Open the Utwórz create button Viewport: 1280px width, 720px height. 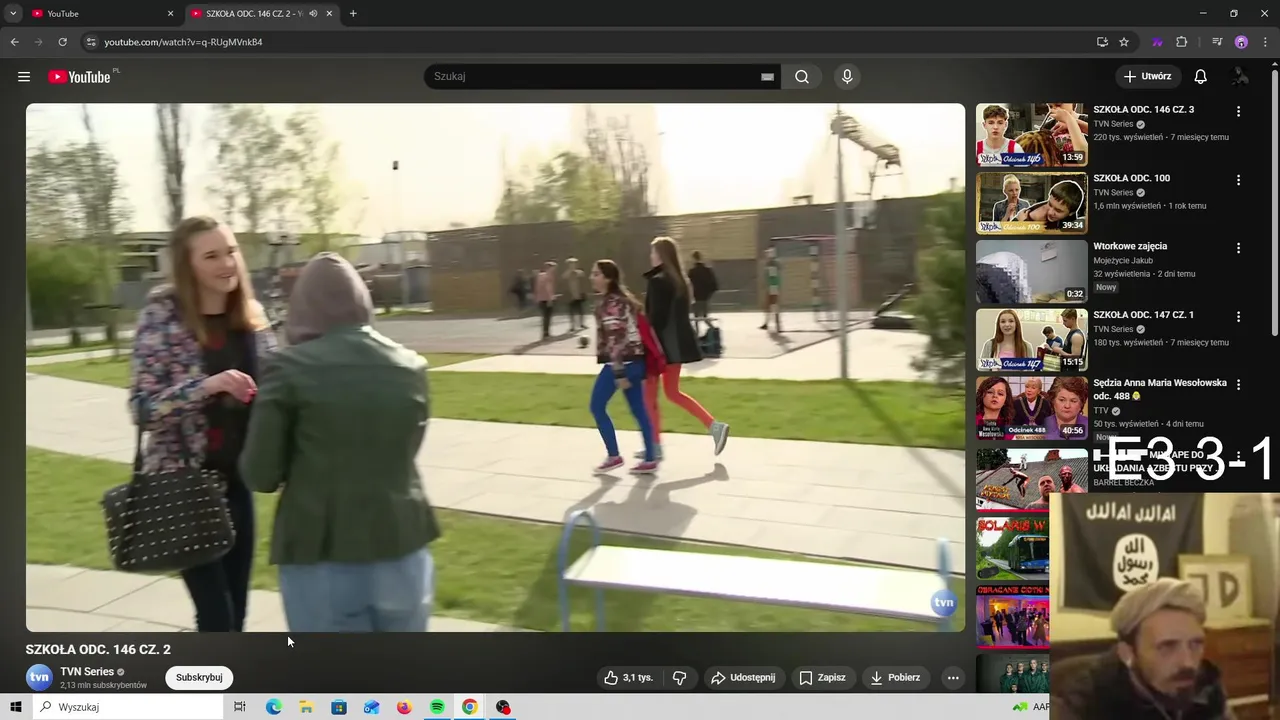tap(1147, 76)
